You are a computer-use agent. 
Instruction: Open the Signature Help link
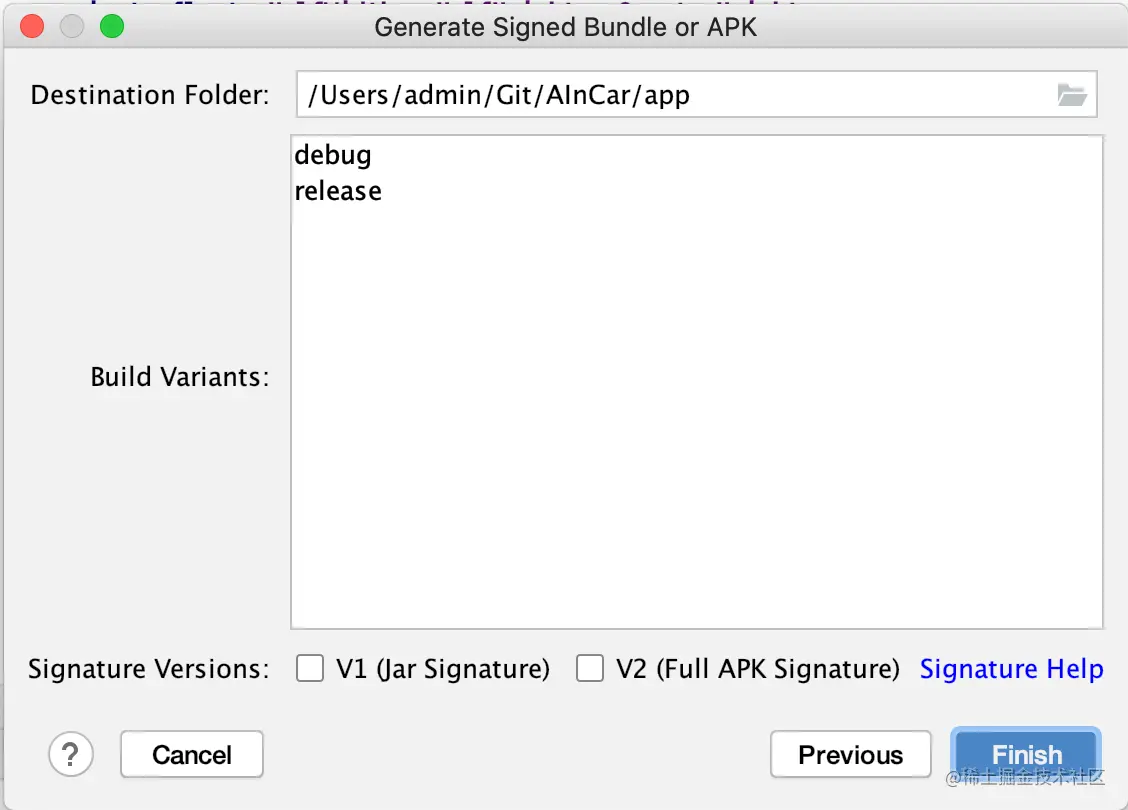pos(1011,669)
